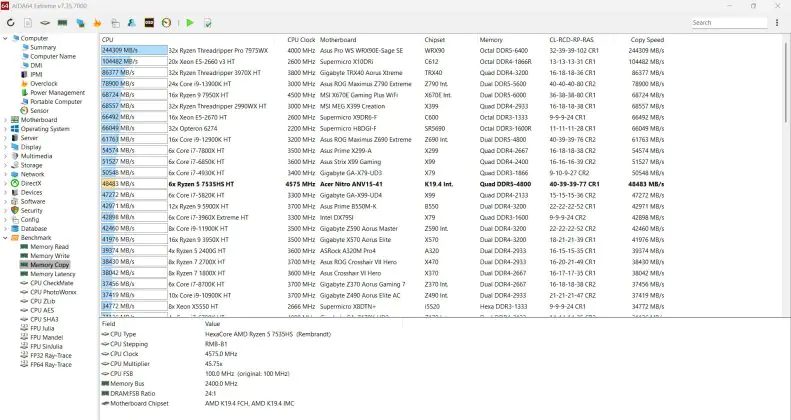Select Power Management in the tree
The width and height of the screenshot is (791, 420).
pos(58,93)
